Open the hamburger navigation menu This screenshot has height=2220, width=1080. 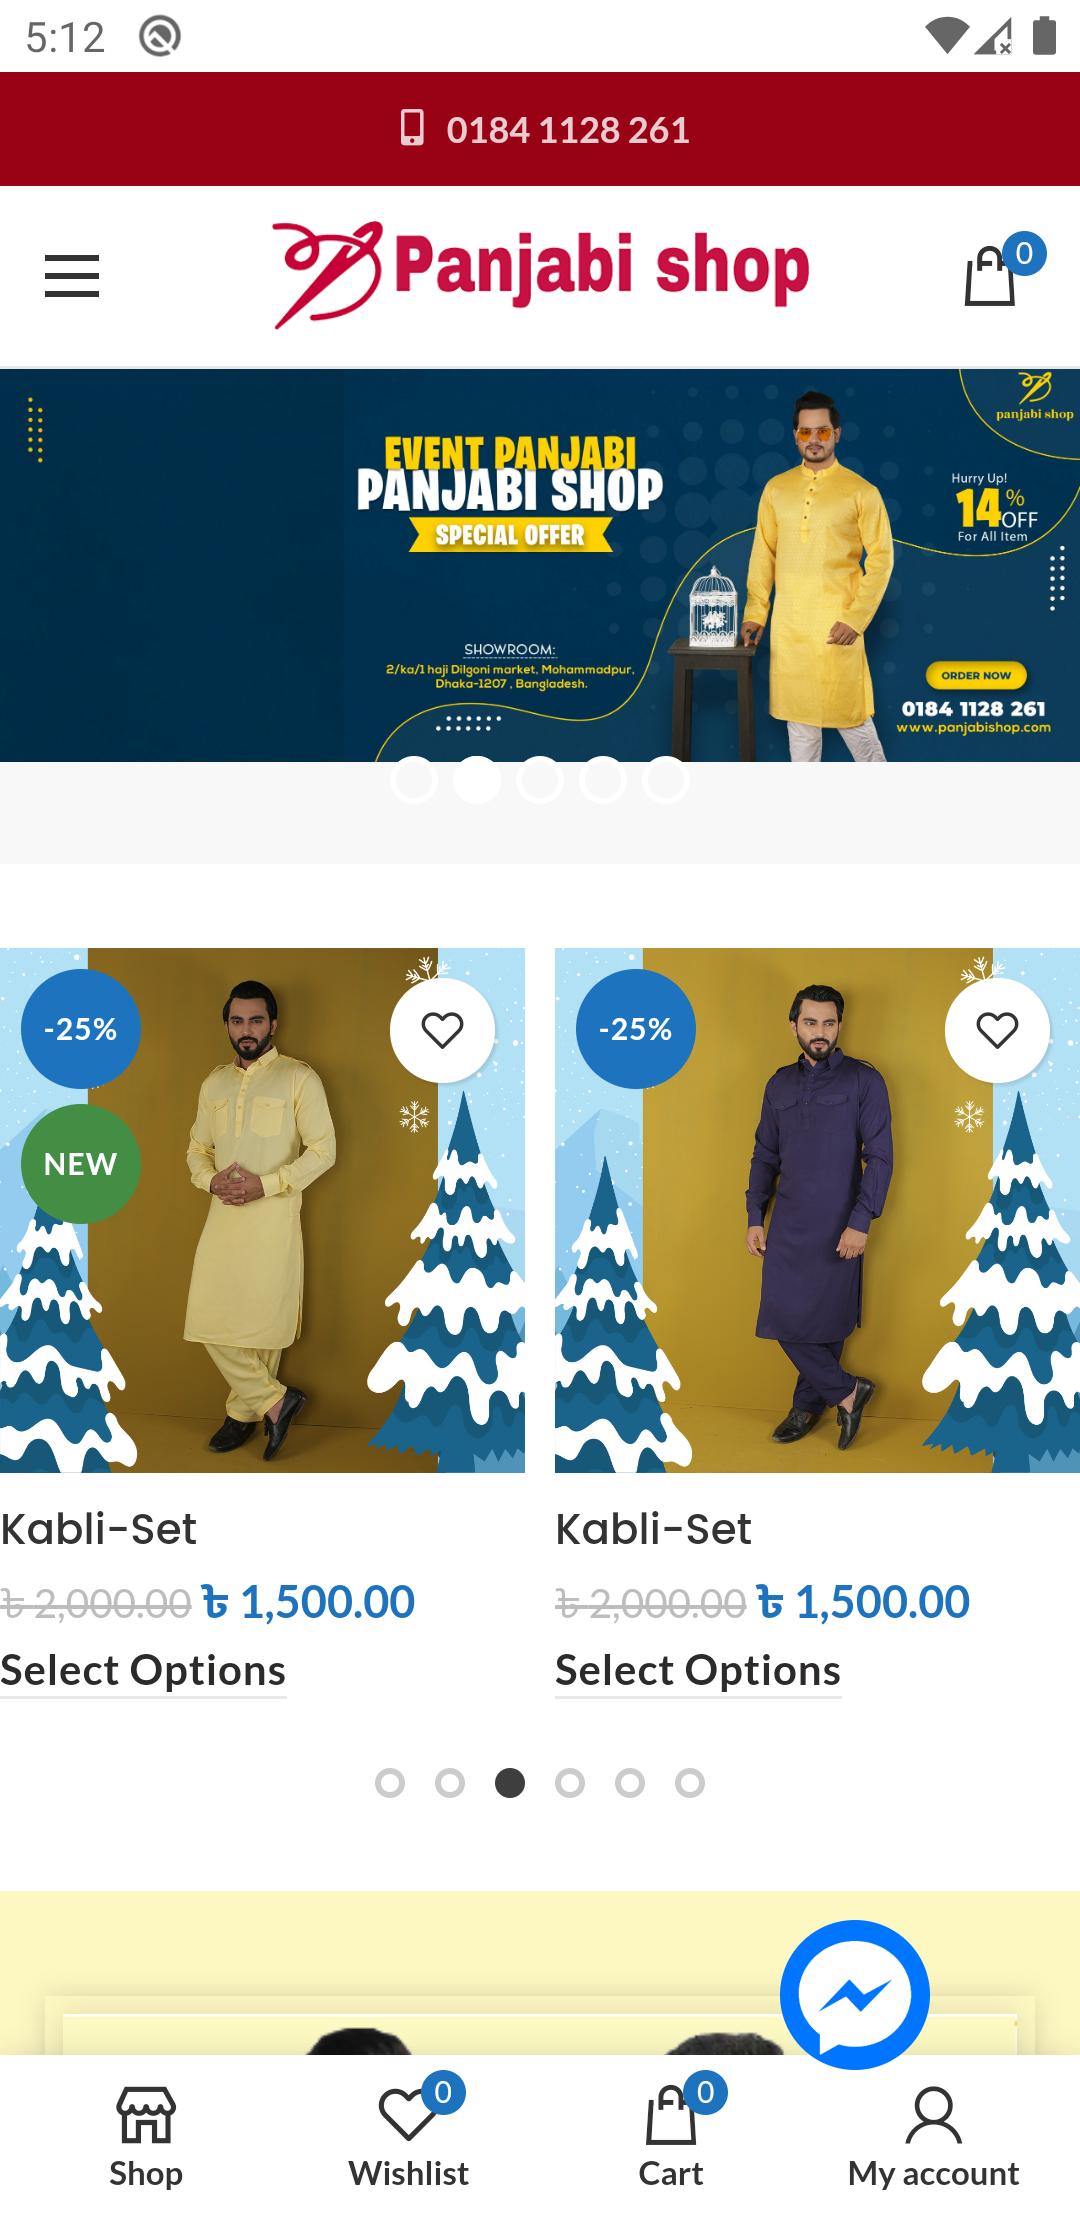72,276
